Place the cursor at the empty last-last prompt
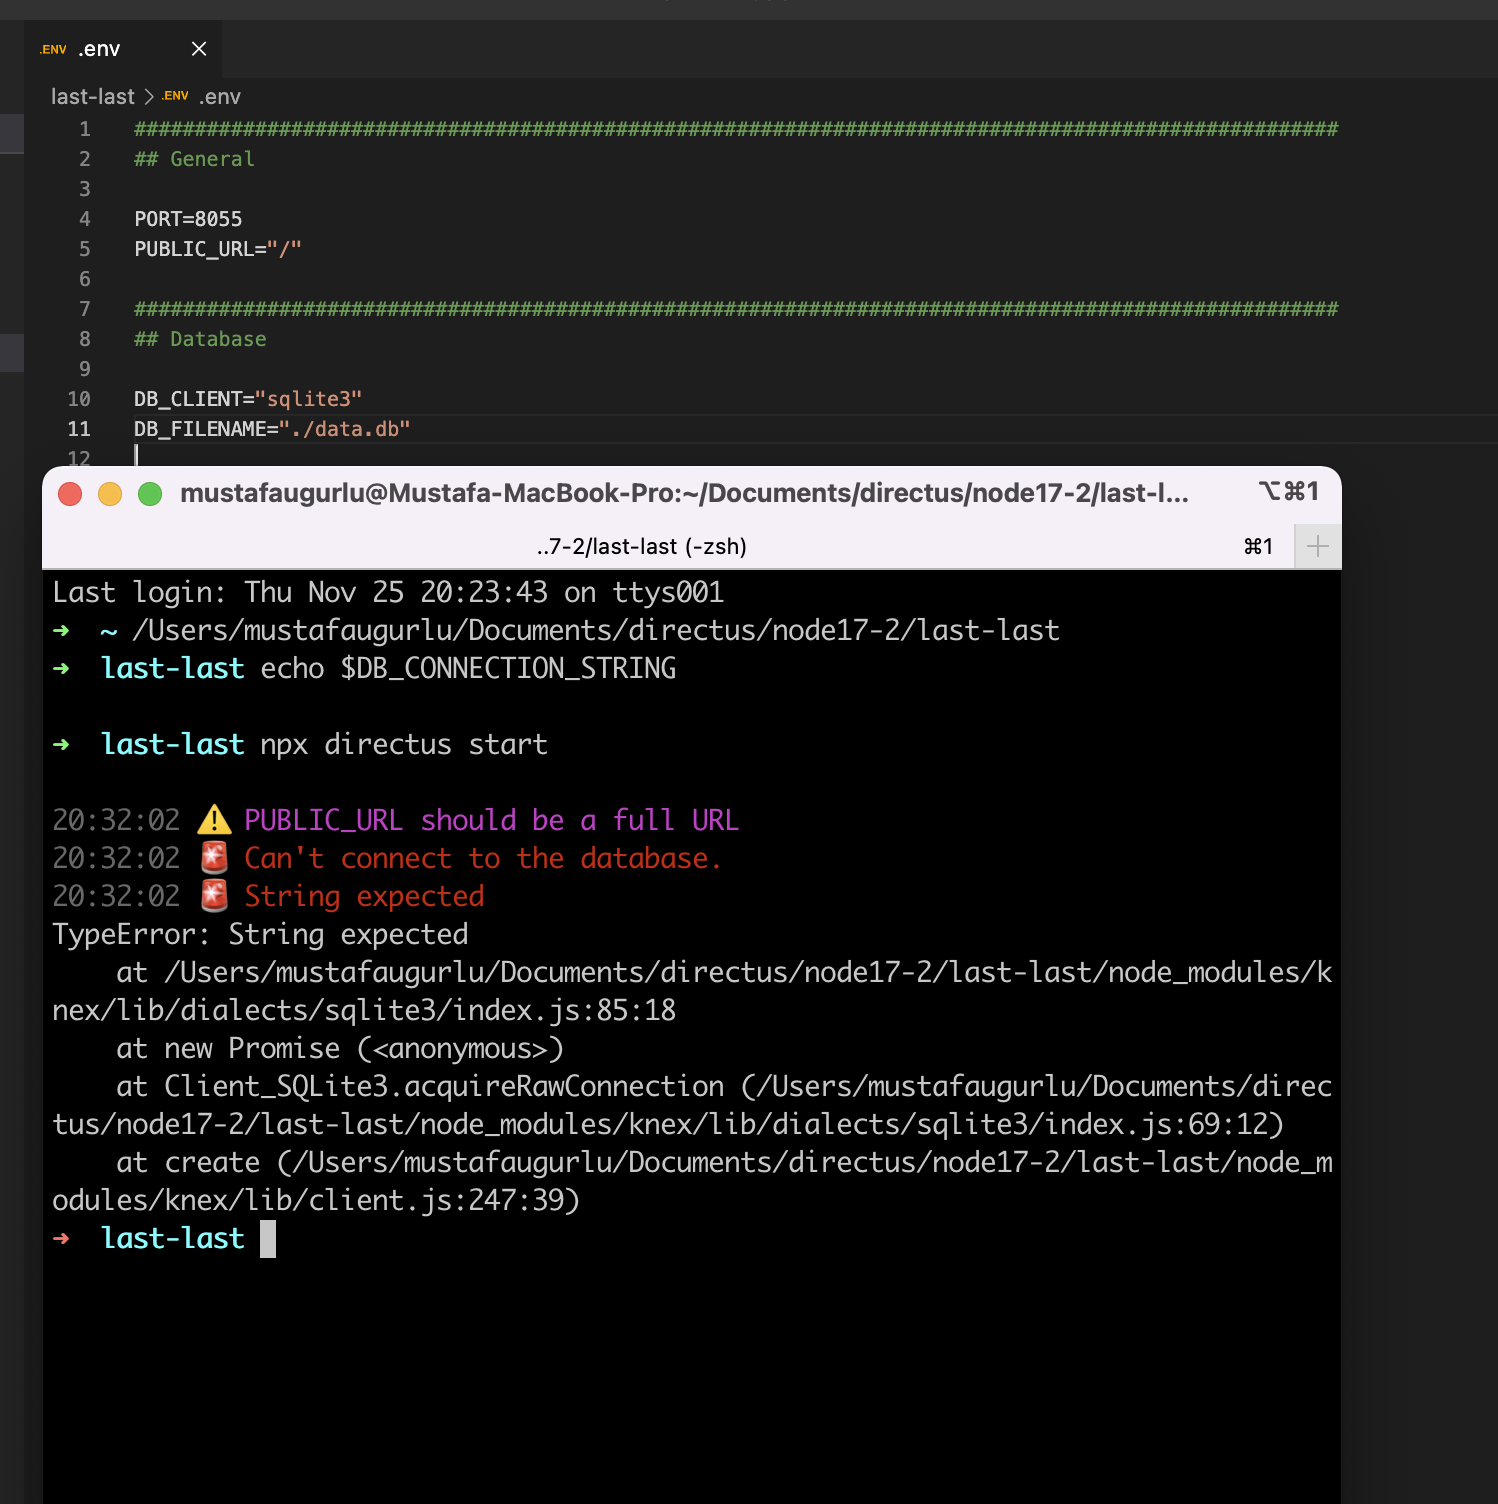The image size is (1498, 1504). tap(270, 1238)
